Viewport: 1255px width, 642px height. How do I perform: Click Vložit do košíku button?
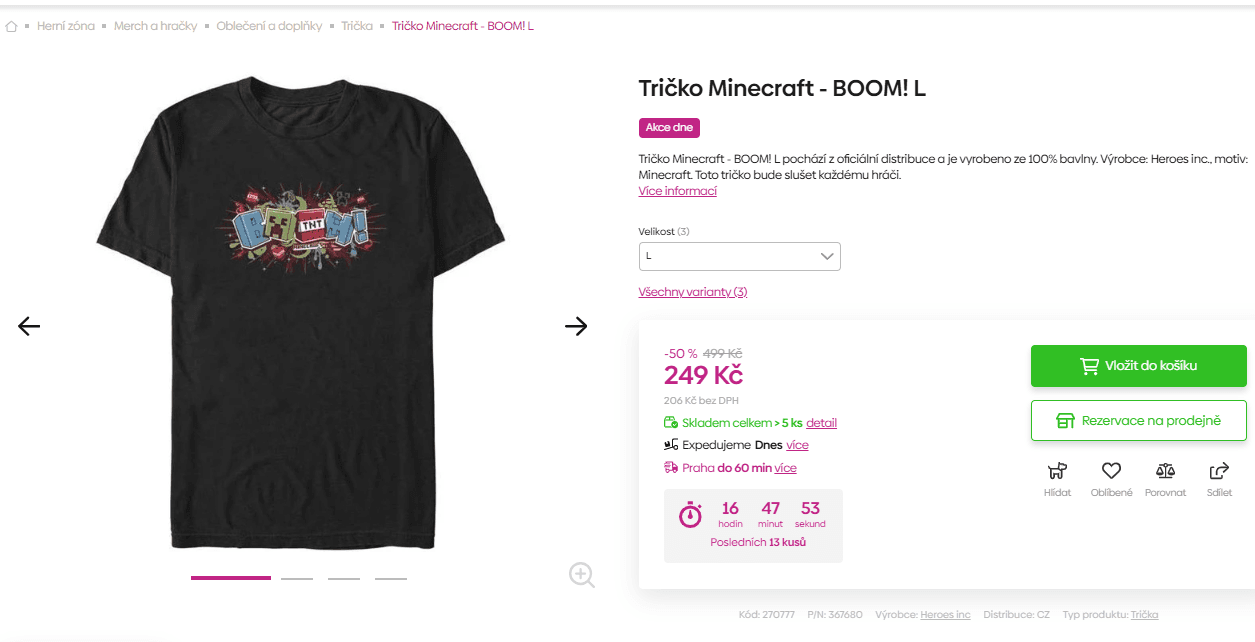(x=1138, y=366)
